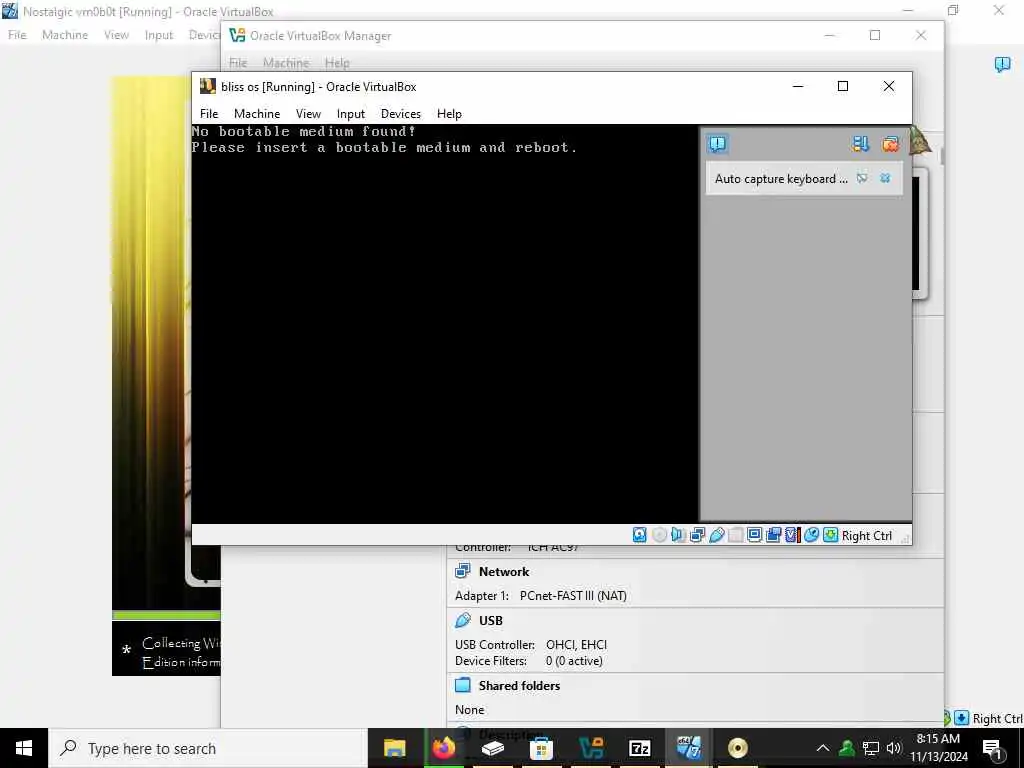Click notification icon in Nostalgic vm0b0t window corner
Image resolution: width=1024 pixels, height=768 pixels.
(1002, 64)
